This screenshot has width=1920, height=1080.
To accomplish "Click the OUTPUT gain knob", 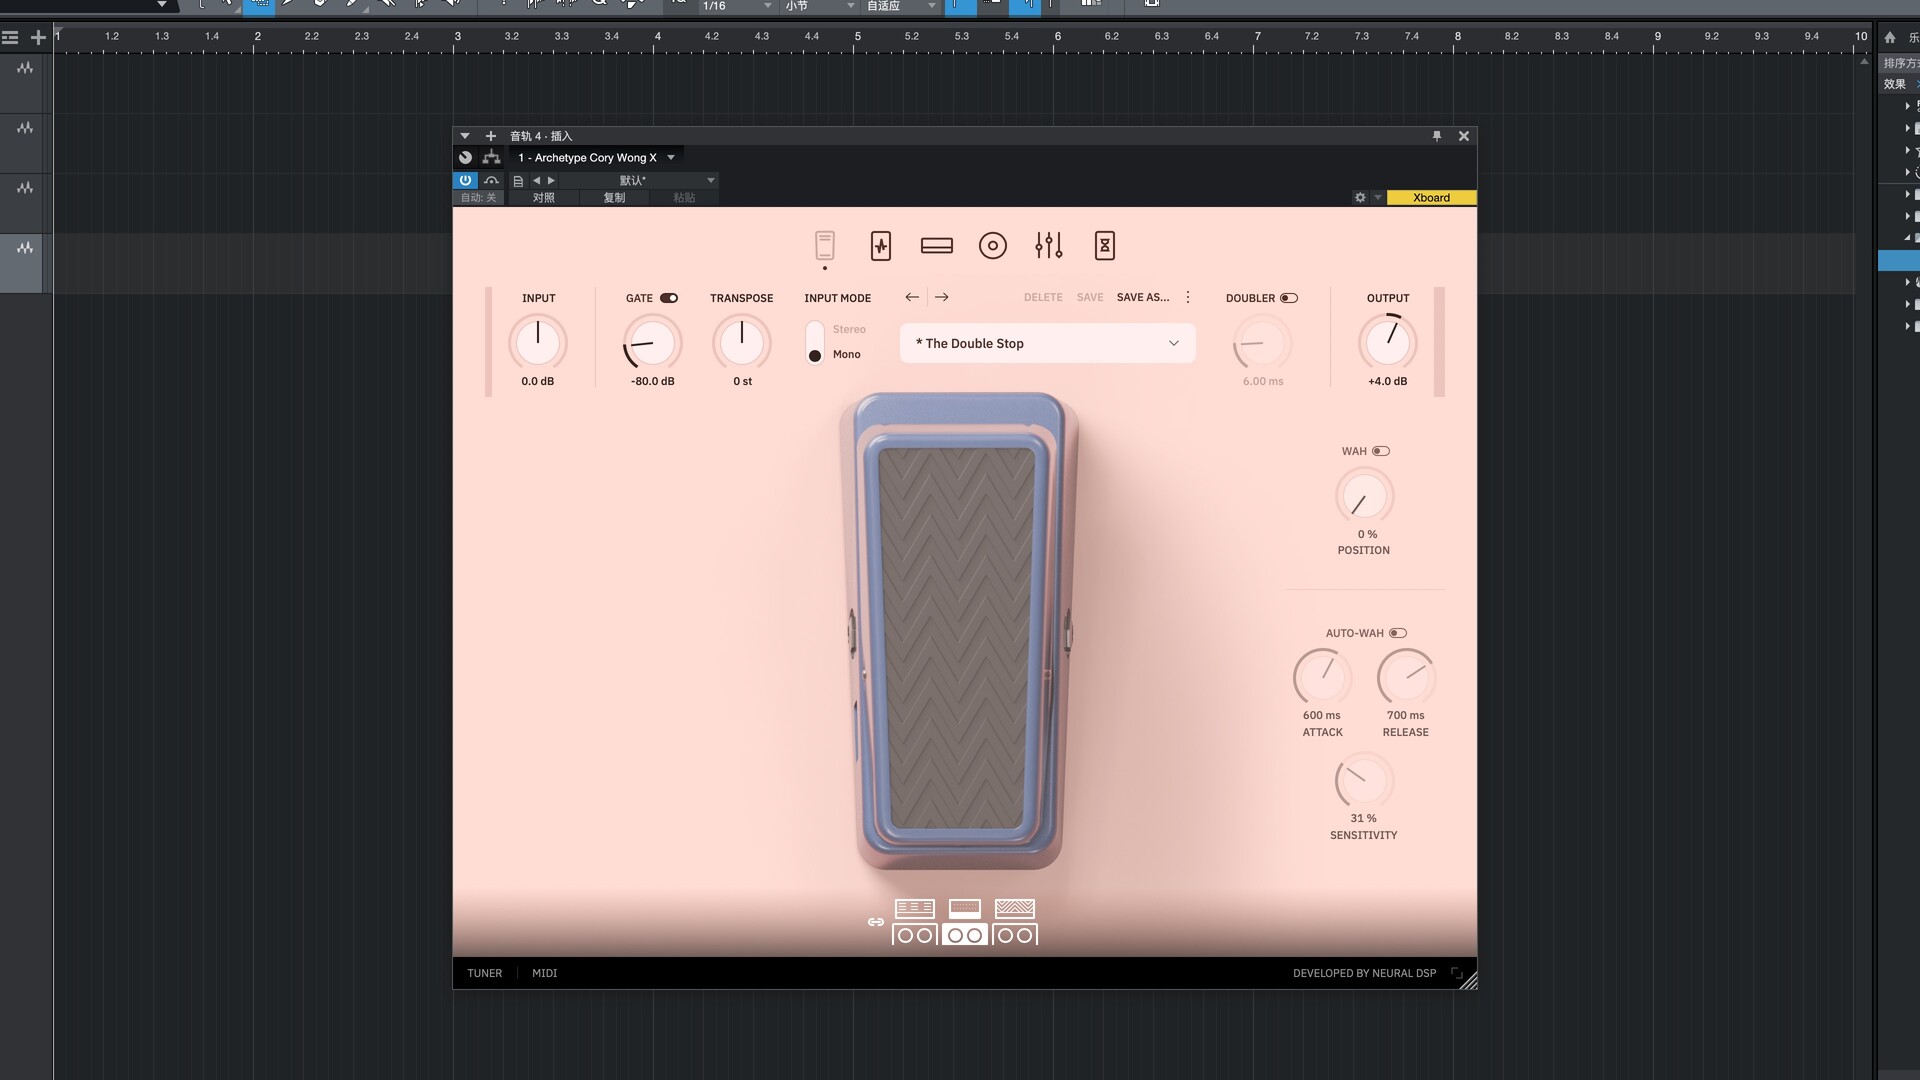I will click(1387, 343).
